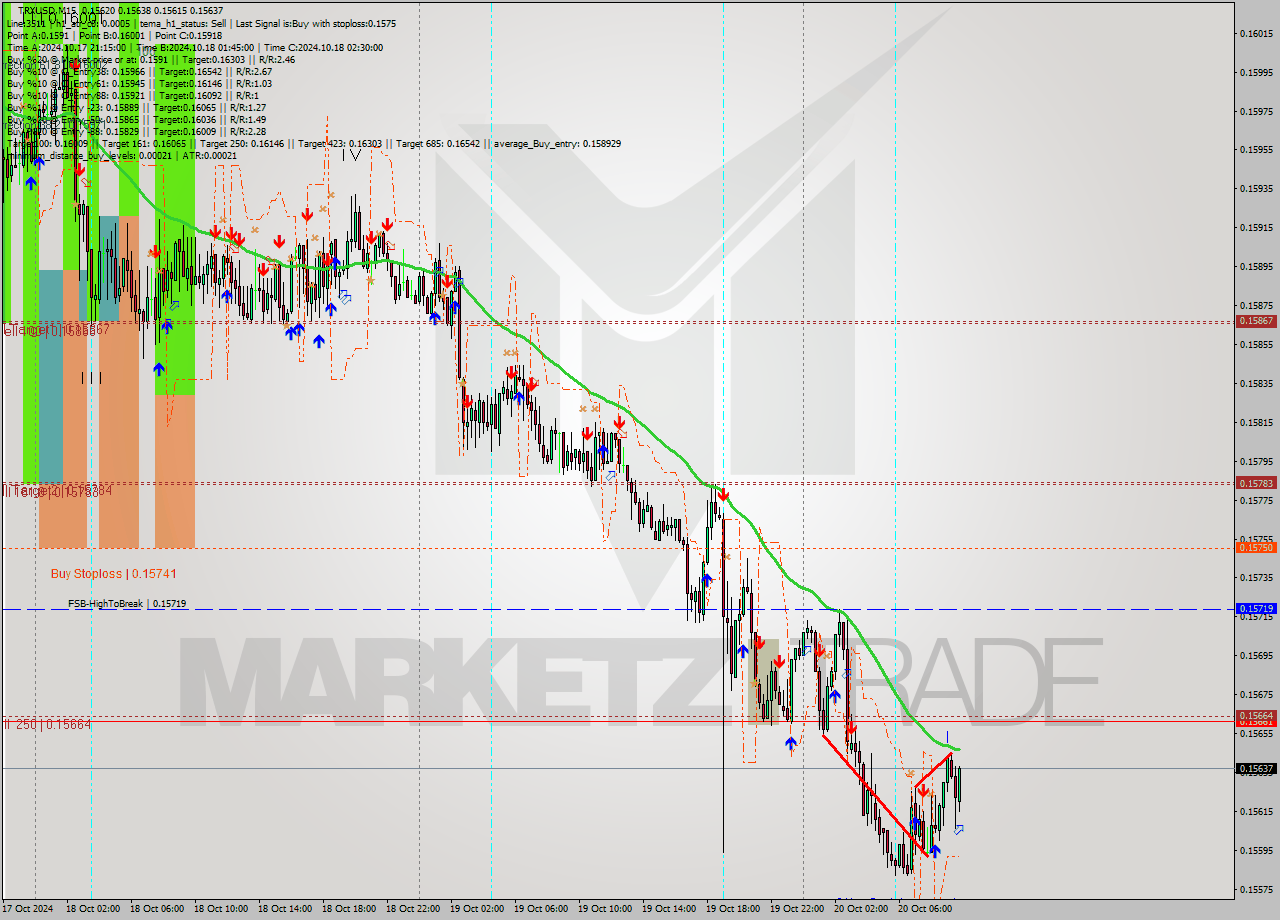The image size is (1280, 920).
Task: Click the 0.15575 price scale value
Action: (x=1256, y=889)
